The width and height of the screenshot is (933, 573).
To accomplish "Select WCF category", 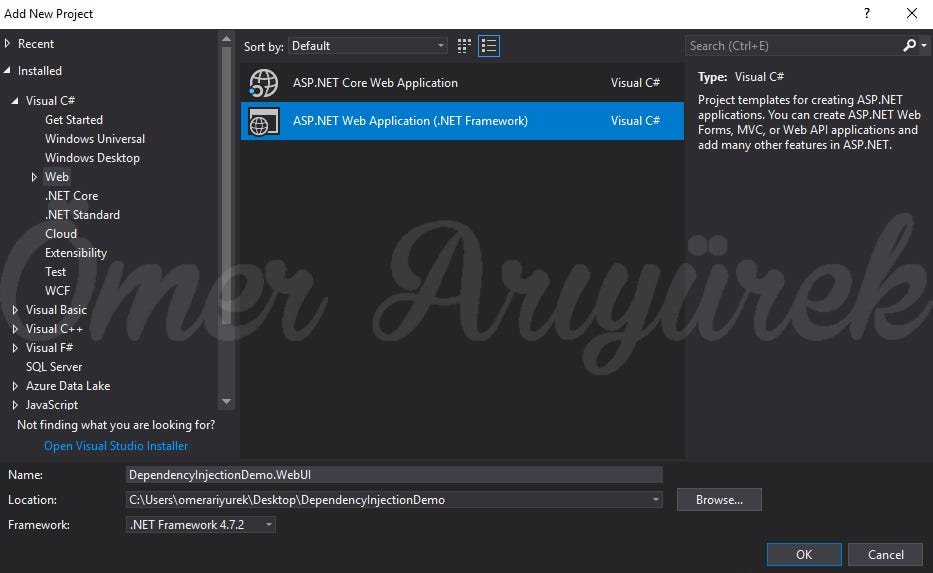I will pos(57,291).
